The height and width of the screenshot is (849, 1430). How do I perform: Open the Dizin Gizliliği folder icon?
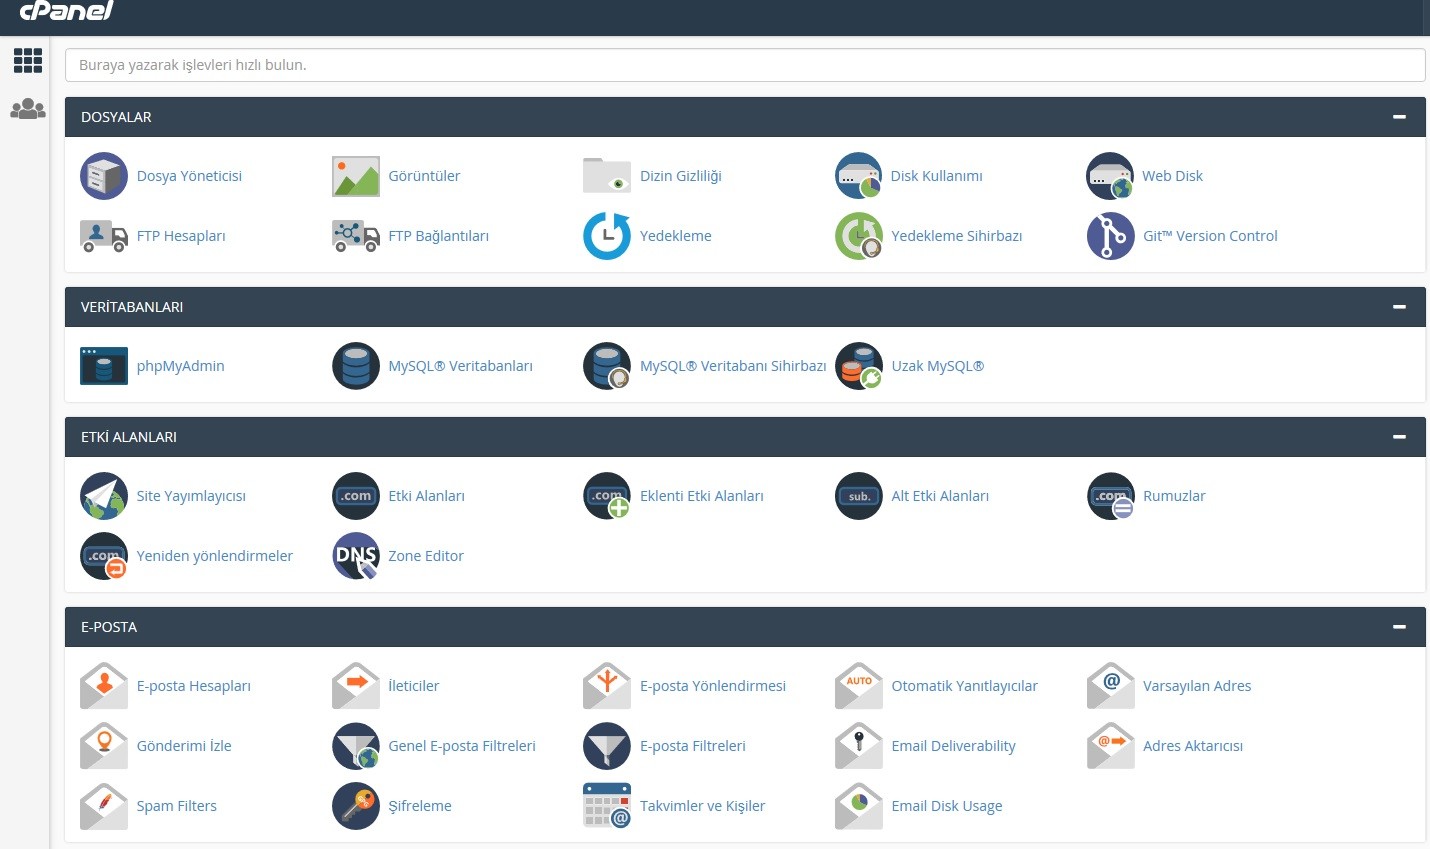point(607,175)
